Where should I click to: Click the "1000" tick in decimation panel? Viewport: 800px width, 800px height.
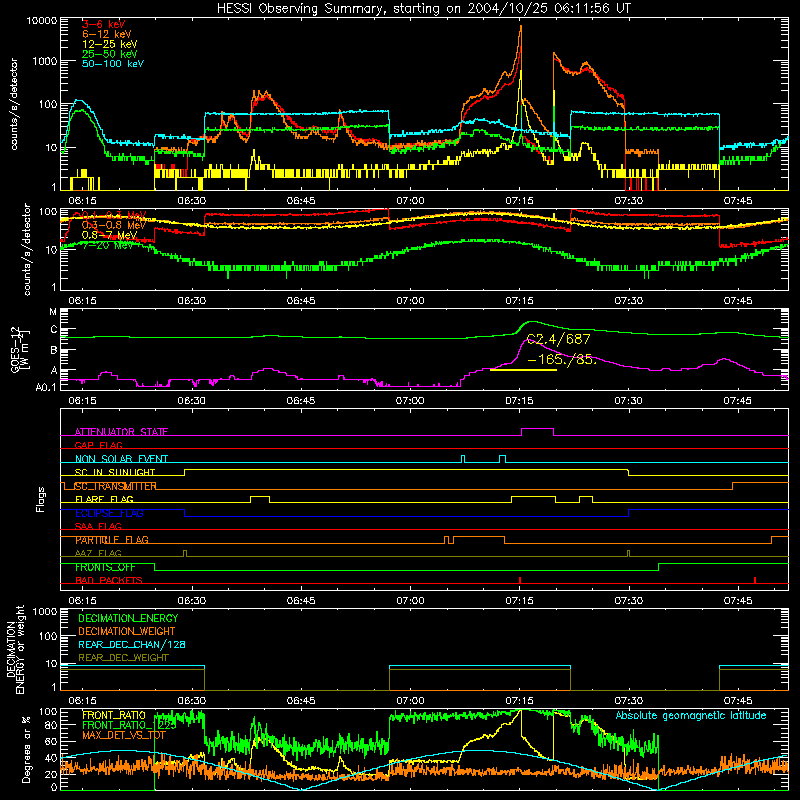pyautogui.click(x=44, y=611)
